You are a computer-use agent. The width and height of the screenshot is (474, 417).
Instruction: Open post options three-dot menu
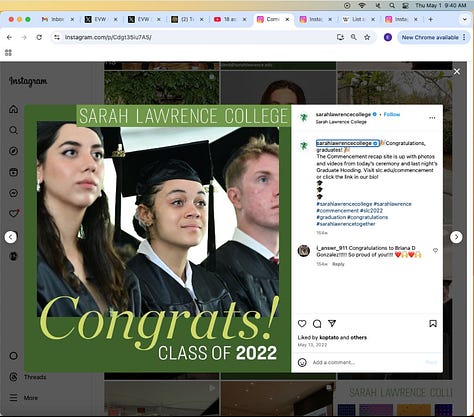point(432,118)
